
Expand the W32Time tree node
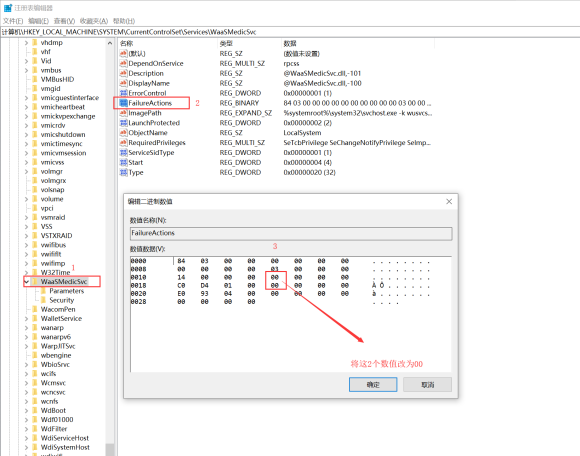[x=27, y=272]
